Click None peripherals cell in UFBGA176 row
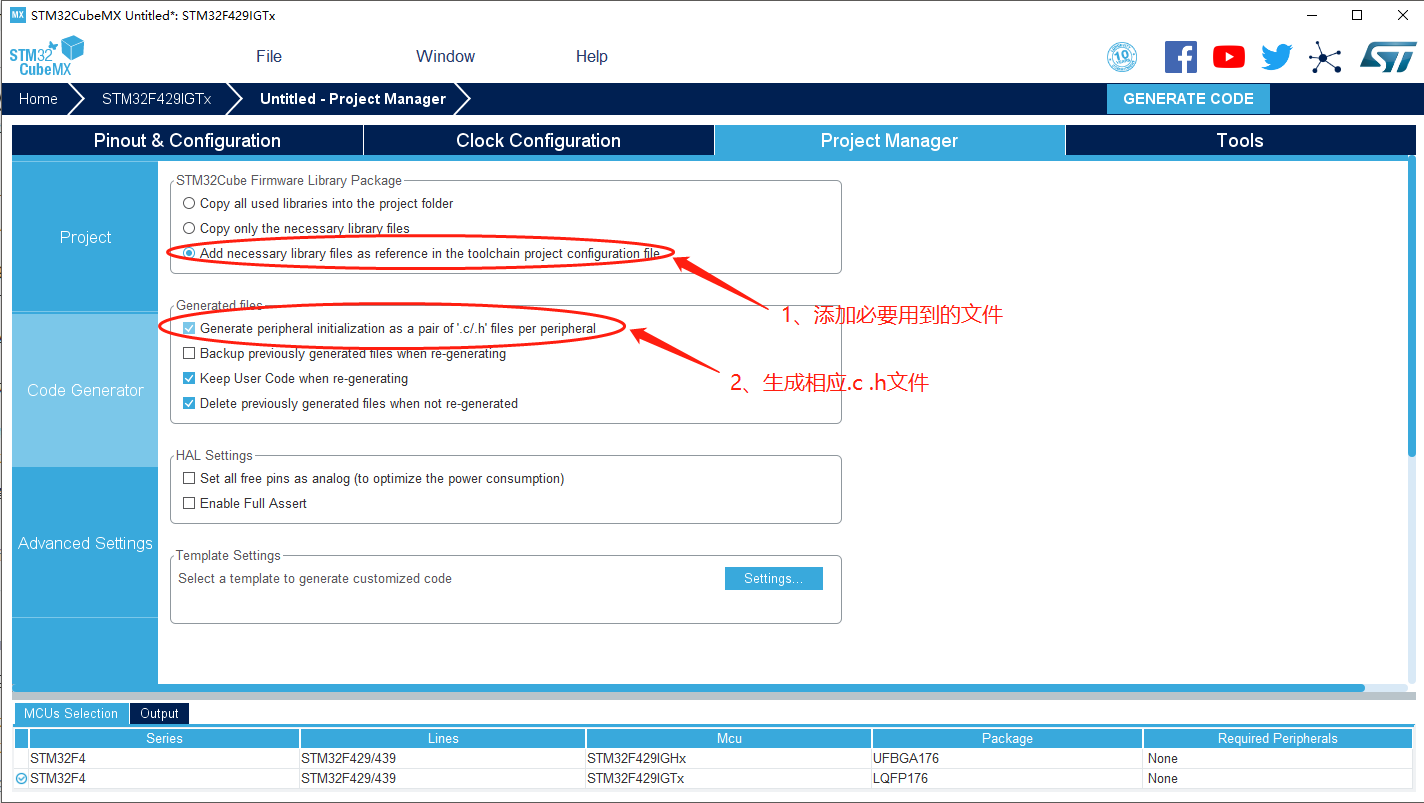 coord(1278,758)
